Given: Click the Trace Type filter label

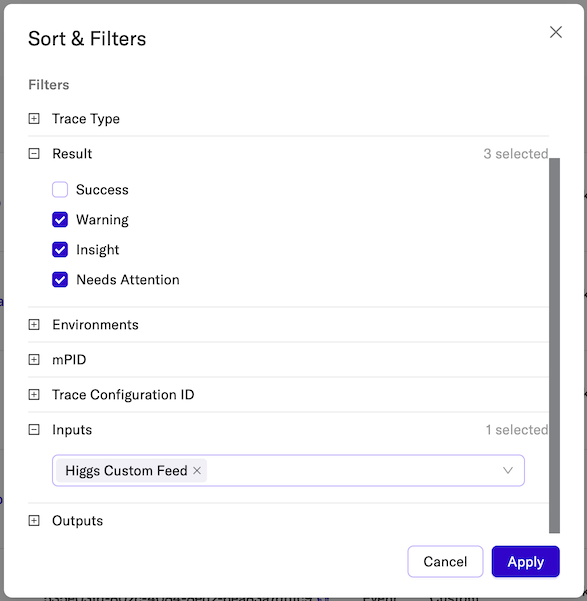Looking at the screenshot, I should (86, 119).
